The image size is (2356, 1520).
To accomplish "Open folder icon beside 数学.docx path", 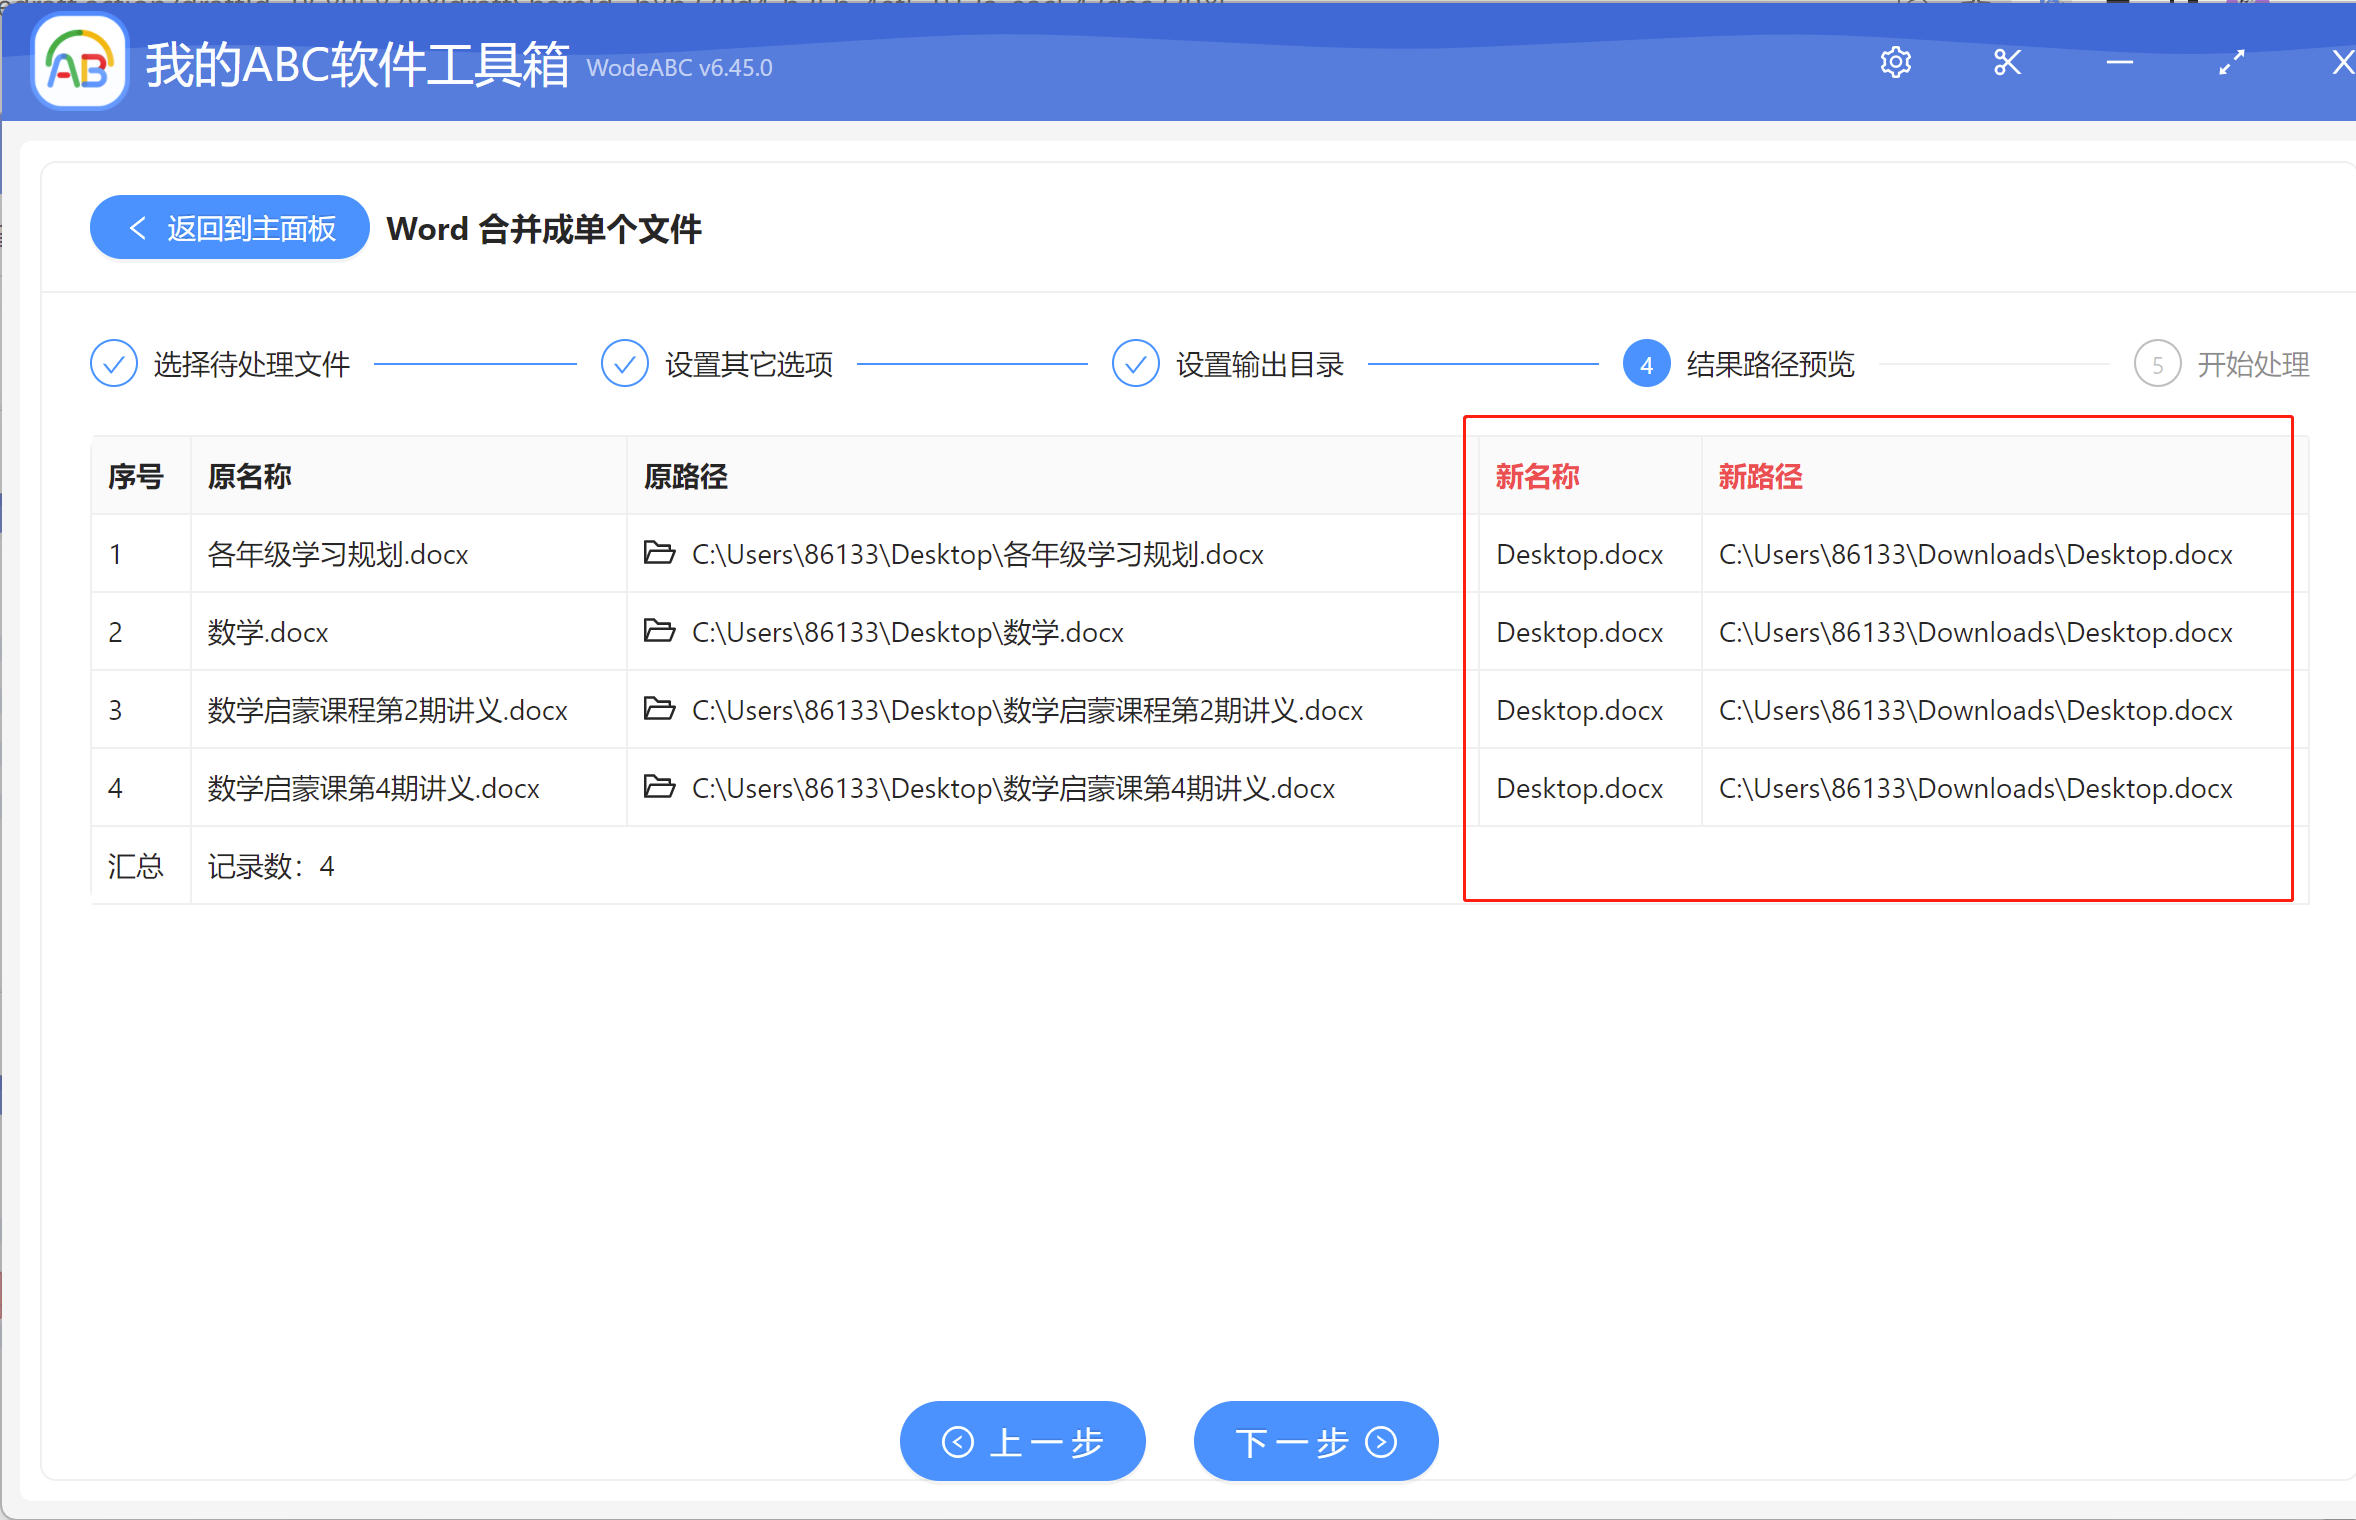I will [x=659, y=631].
